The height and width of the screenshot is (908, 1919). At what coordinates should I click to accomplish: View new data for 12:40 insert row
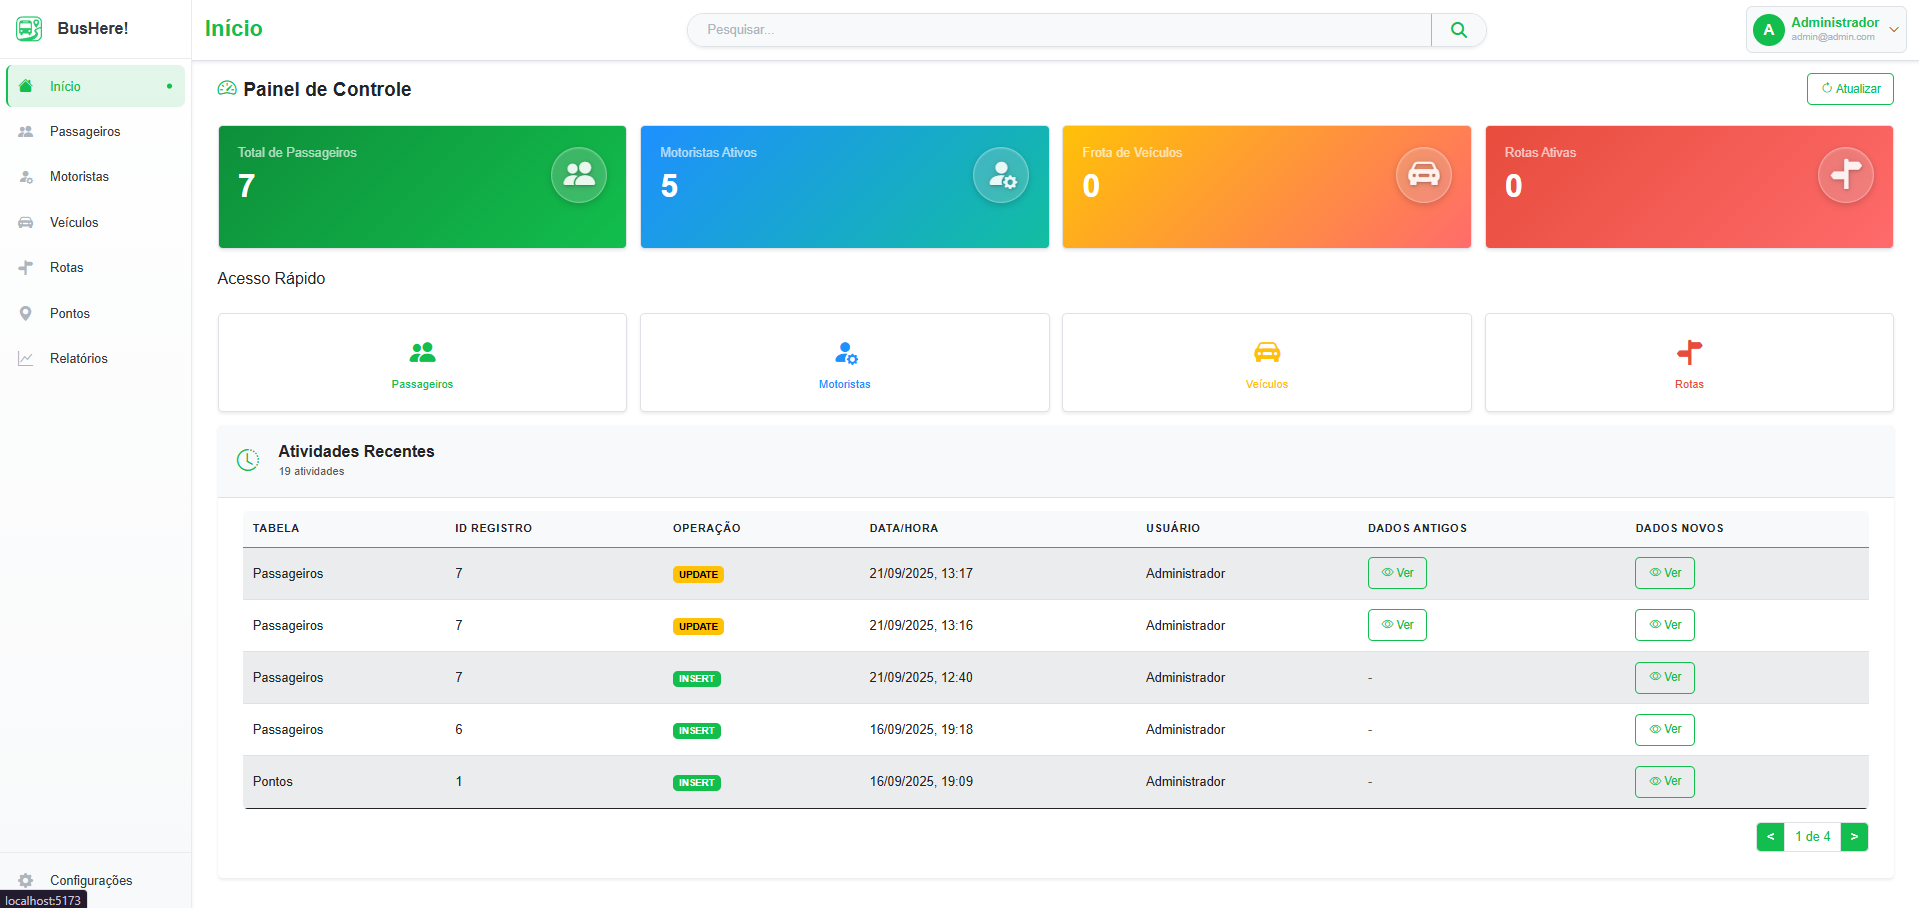1664,677
